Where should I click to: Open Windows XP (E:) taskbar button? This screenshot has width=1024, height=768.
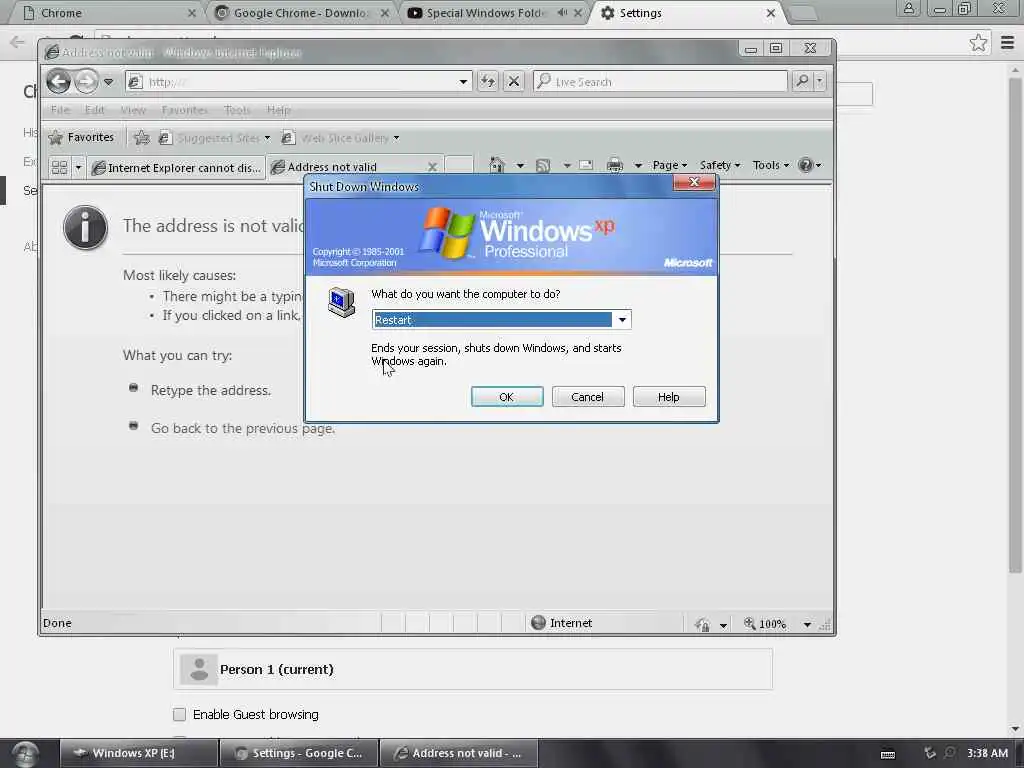[x=138, y=753]
